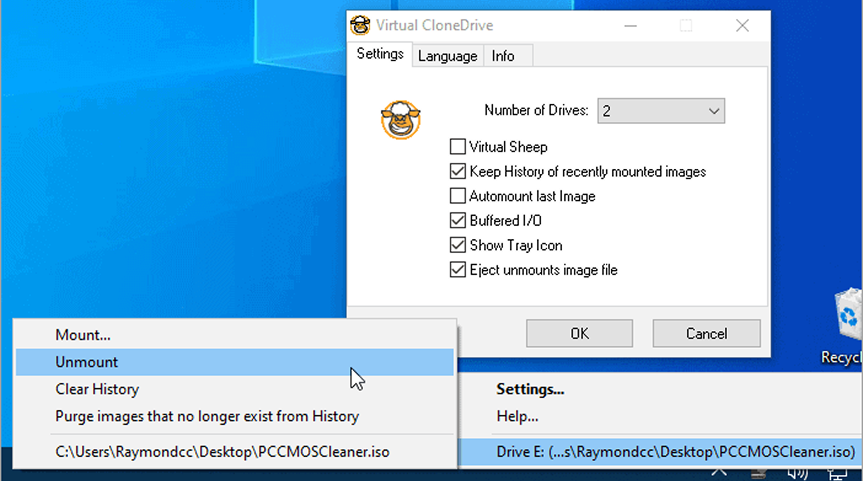The image size is (863, 481).
Task: Click the Virtual CloneDrive sheep logo in title bar
Action: [360, 25]
